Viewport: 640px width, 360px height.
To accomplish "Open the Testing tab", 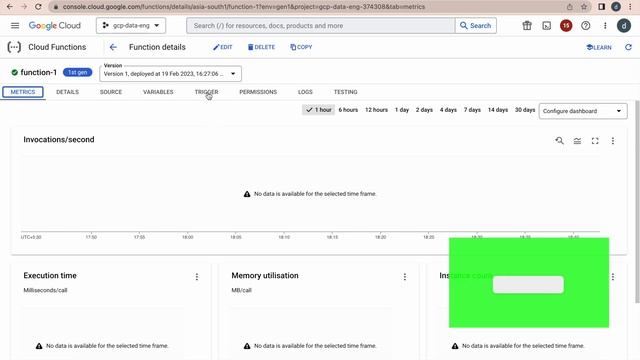I will click(x=345, y=92).
